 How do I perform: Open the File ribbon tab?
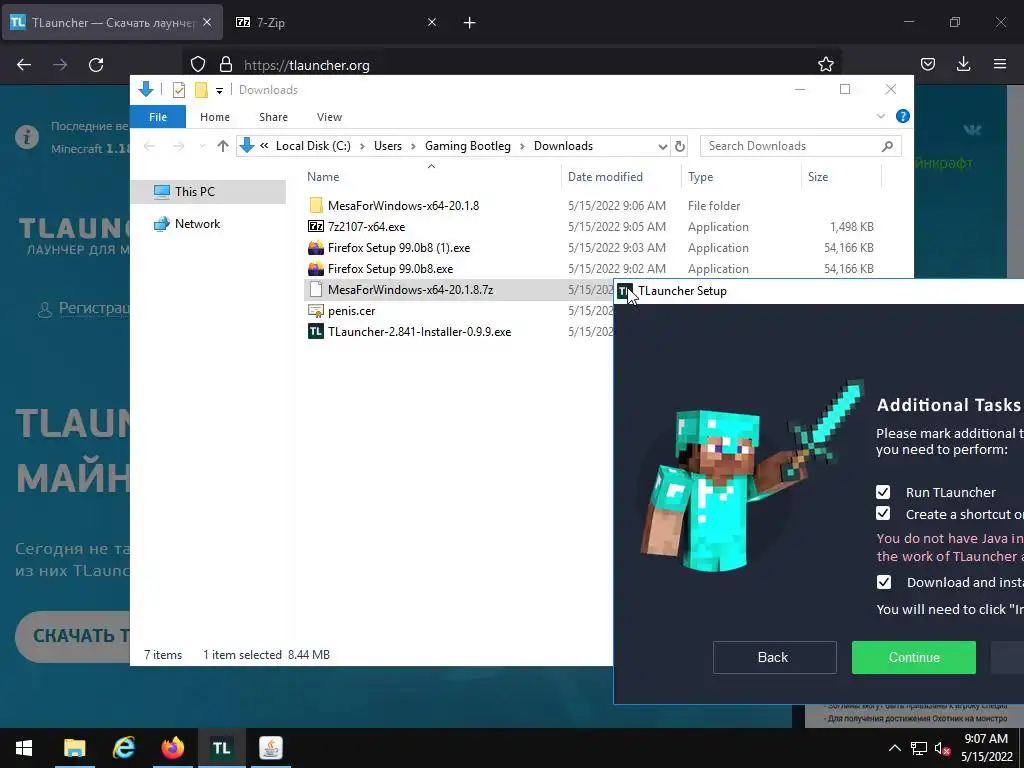(x=158, y=117)
